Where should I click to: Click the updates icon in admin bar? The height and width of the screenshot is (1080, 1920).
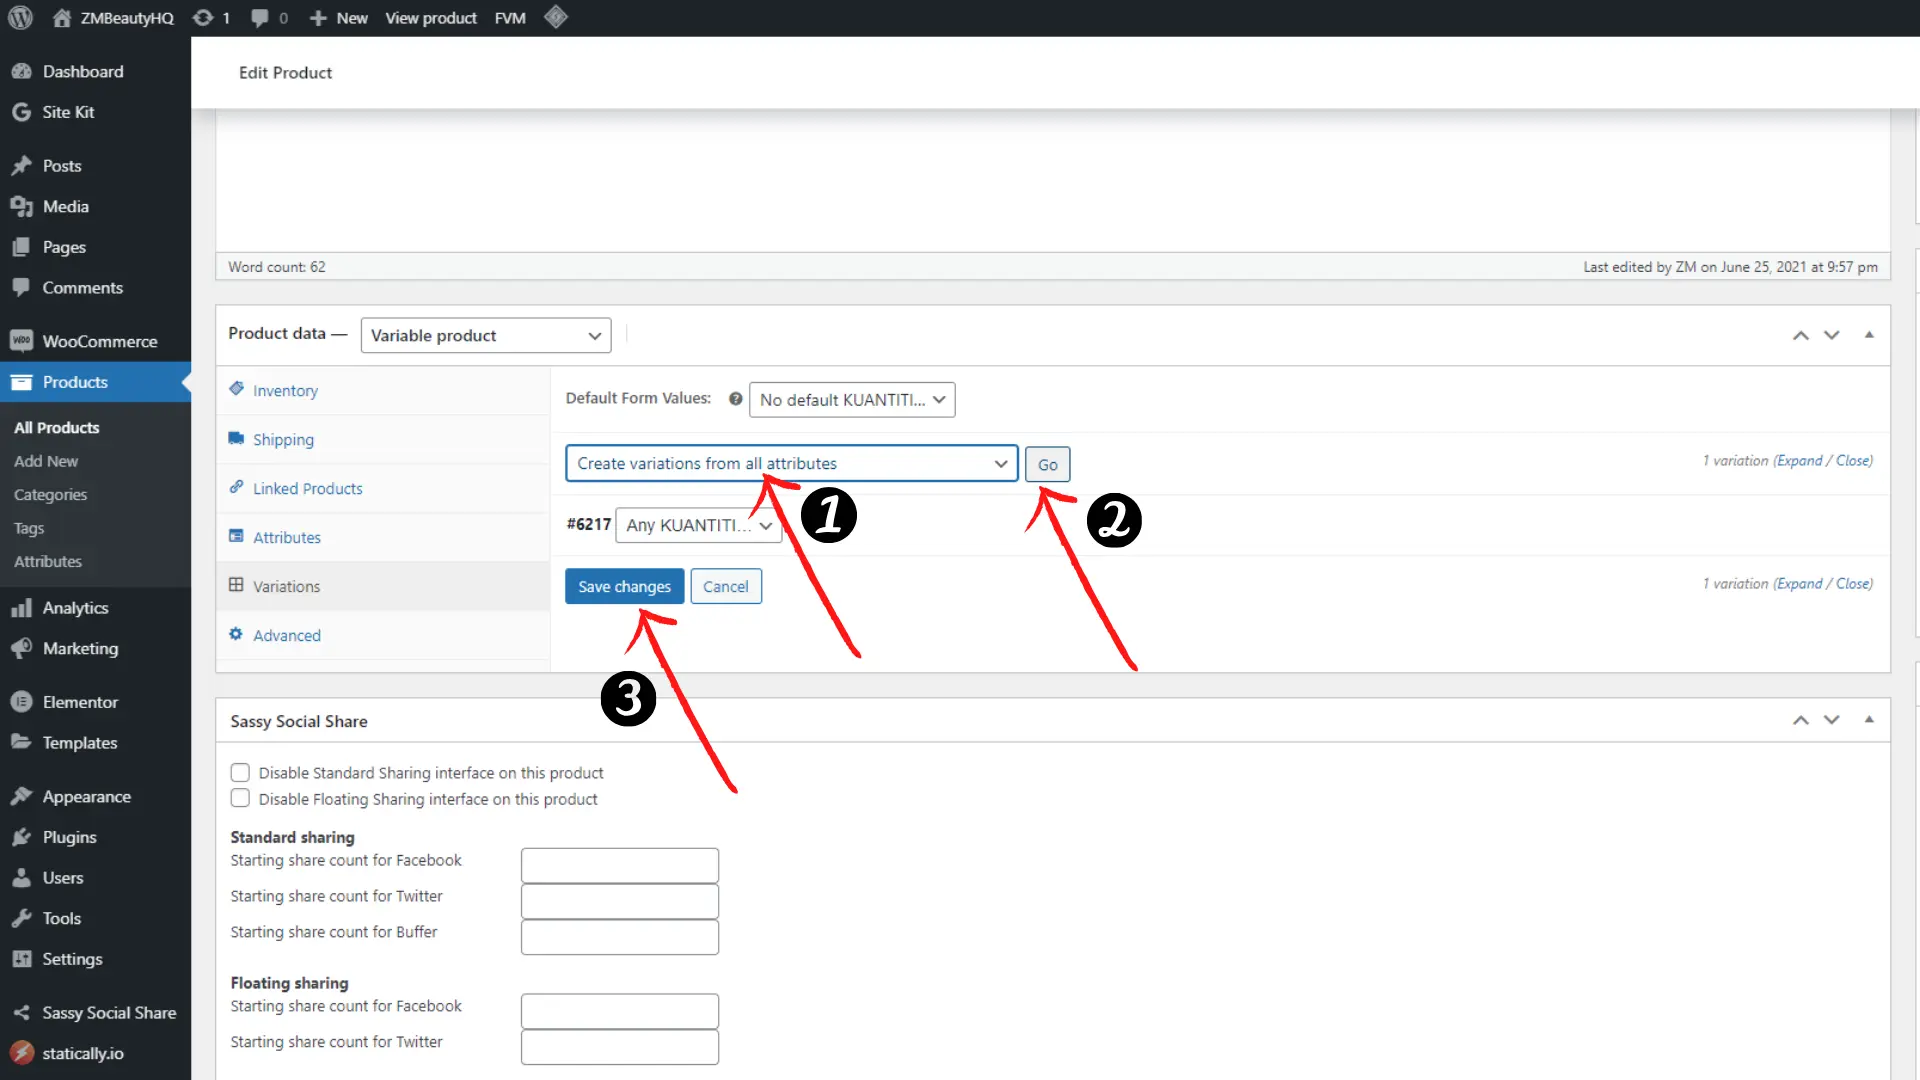203,18
